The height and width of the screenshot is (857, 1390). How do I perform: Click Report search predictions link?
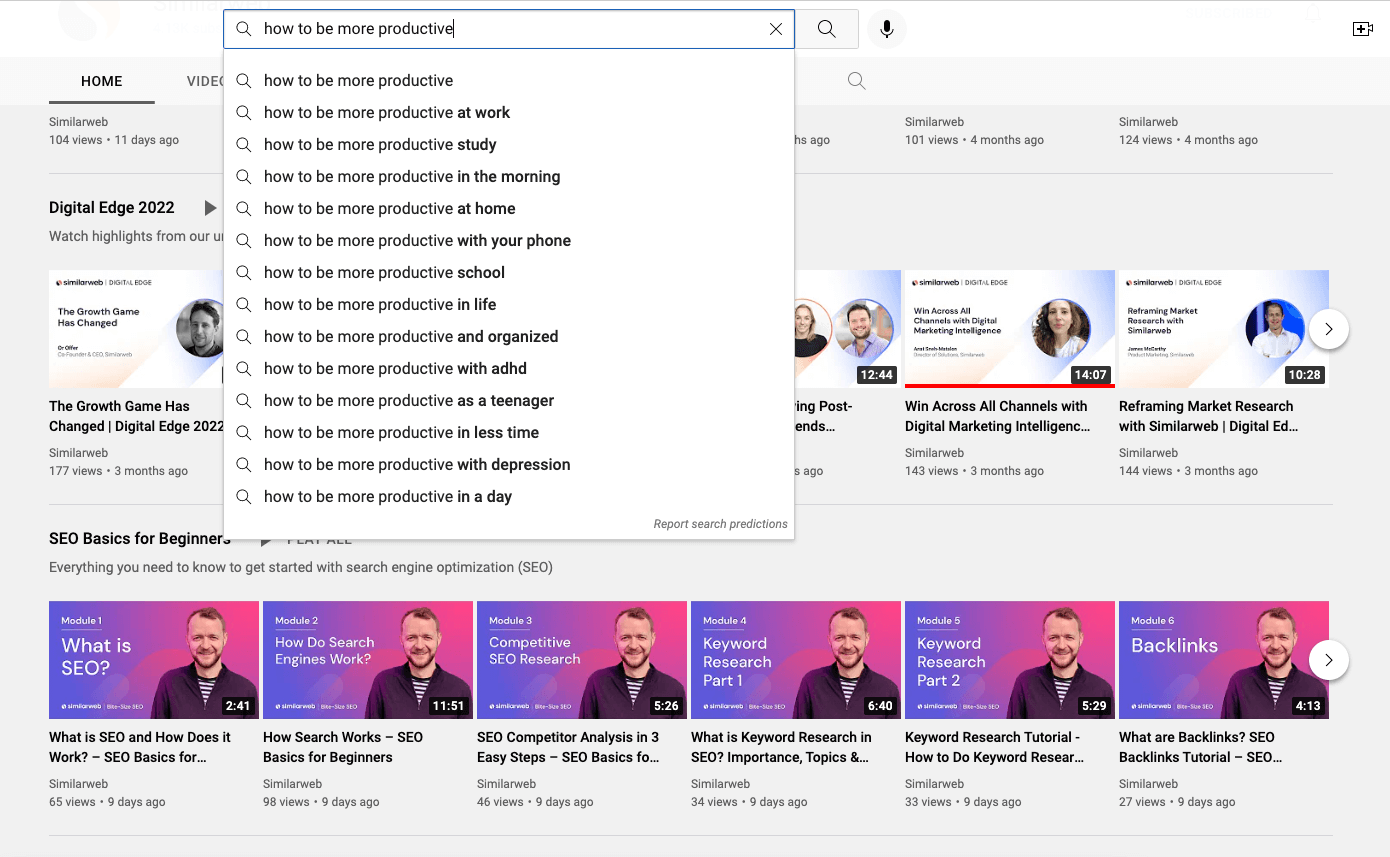point(720,524)
